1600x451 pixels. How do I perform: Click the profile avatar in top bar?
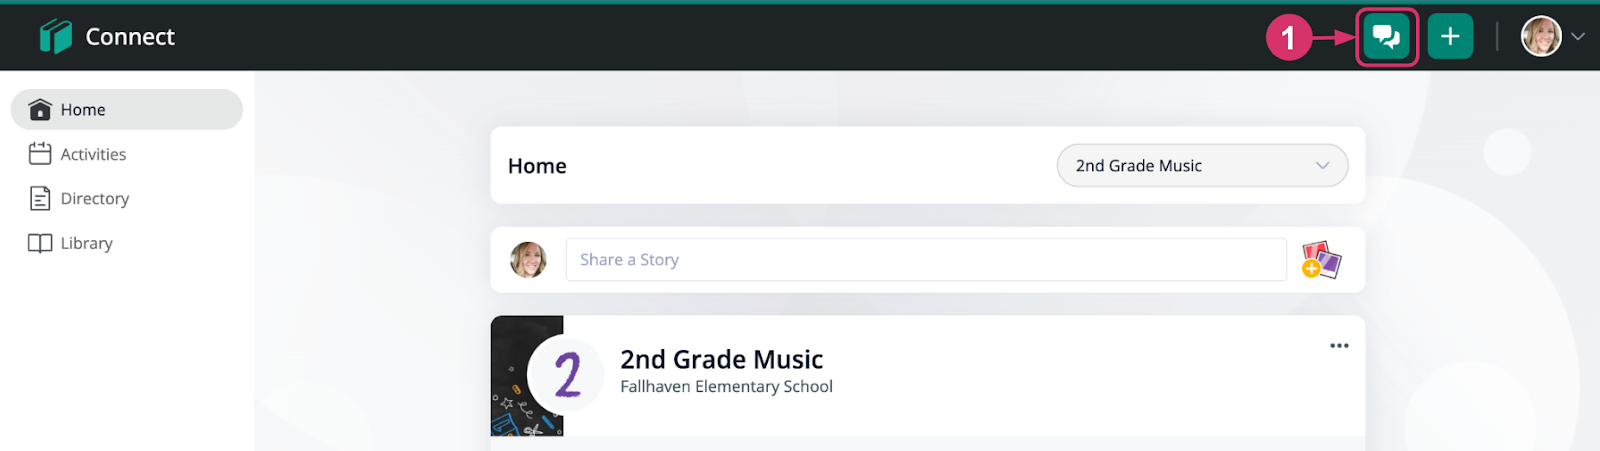tap(1541, 37)
